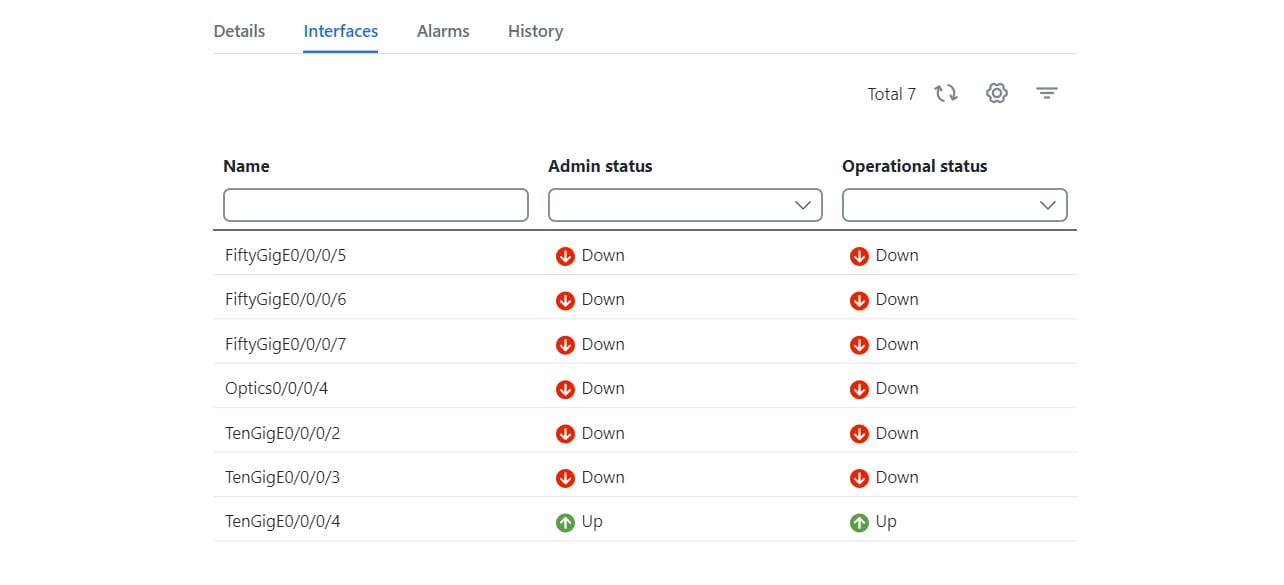Click the red Down admin icon for FiftyGigE0/0/0/5
1284x585 pixels.
pyautogui.click(x=565, y=256)
